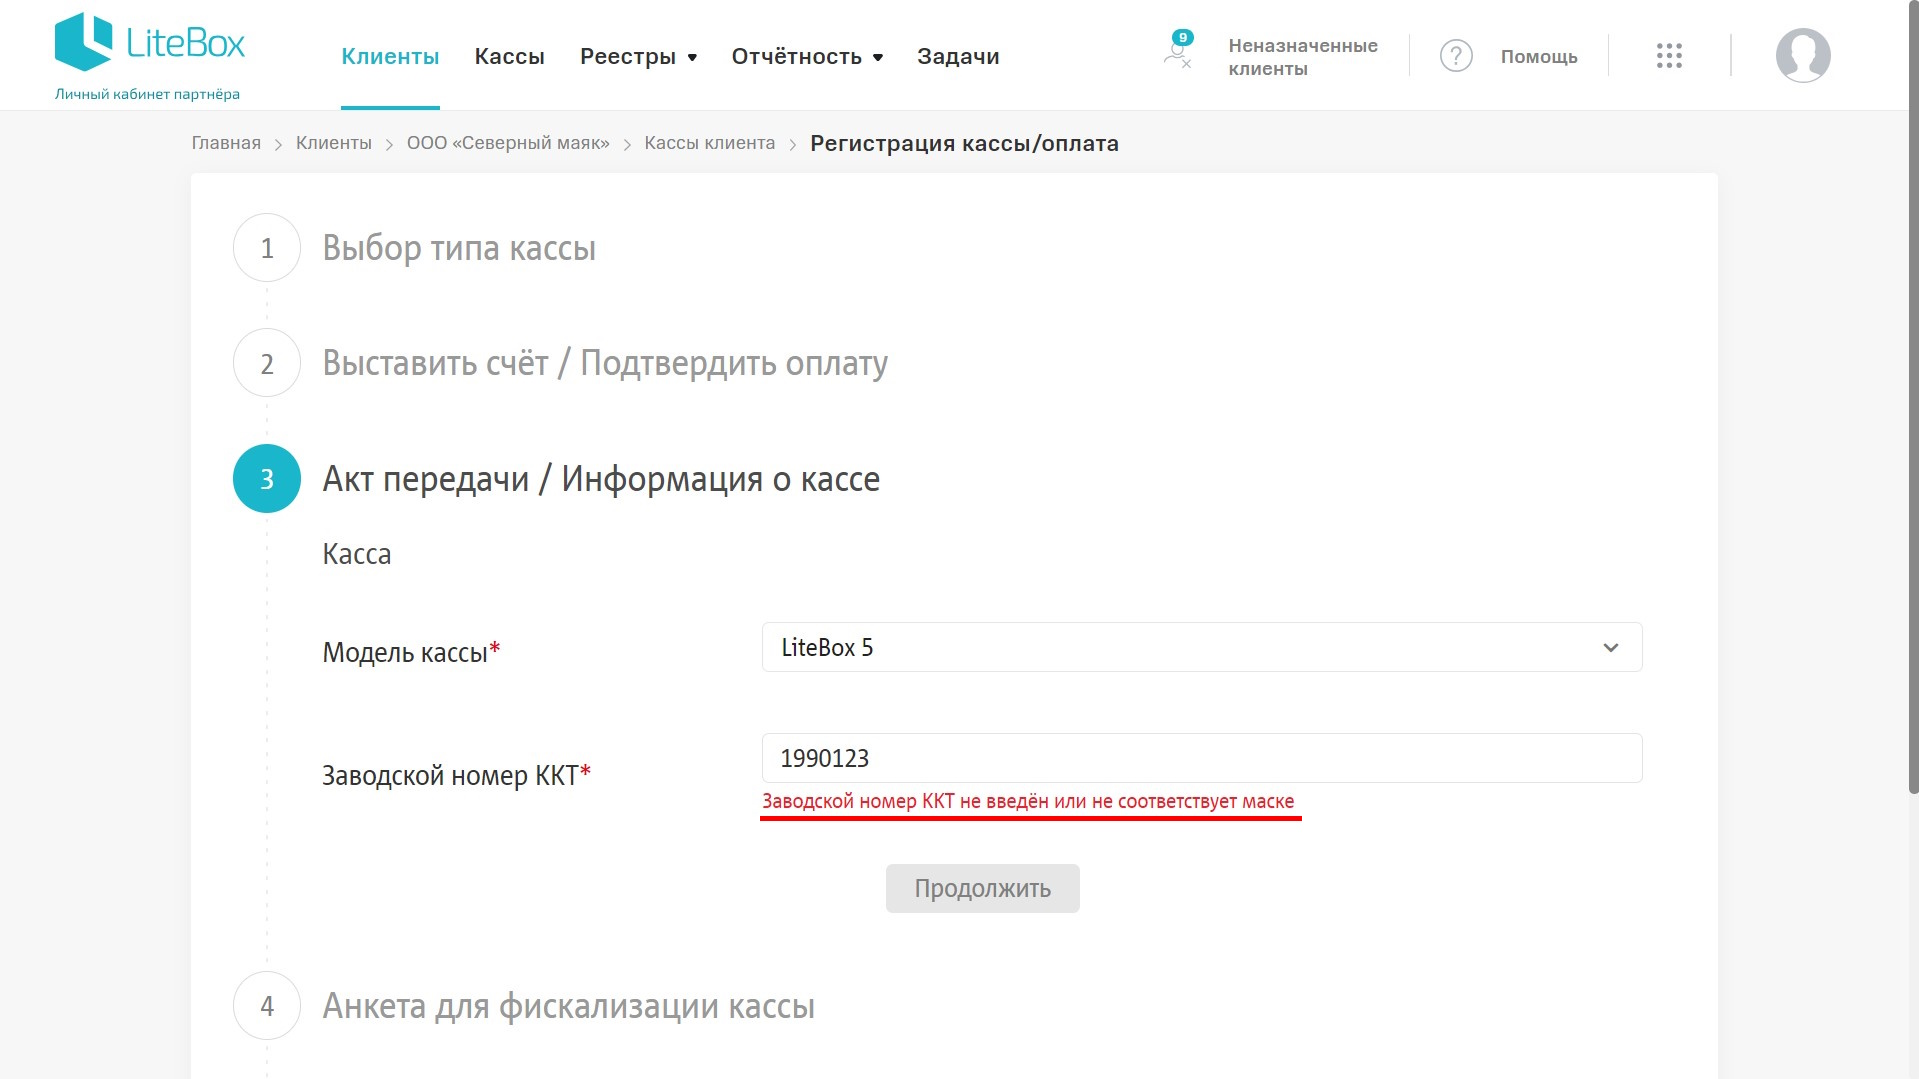
Task: Select the active step 3 circle
Action: pyautogui.click(x=267, y=479)
